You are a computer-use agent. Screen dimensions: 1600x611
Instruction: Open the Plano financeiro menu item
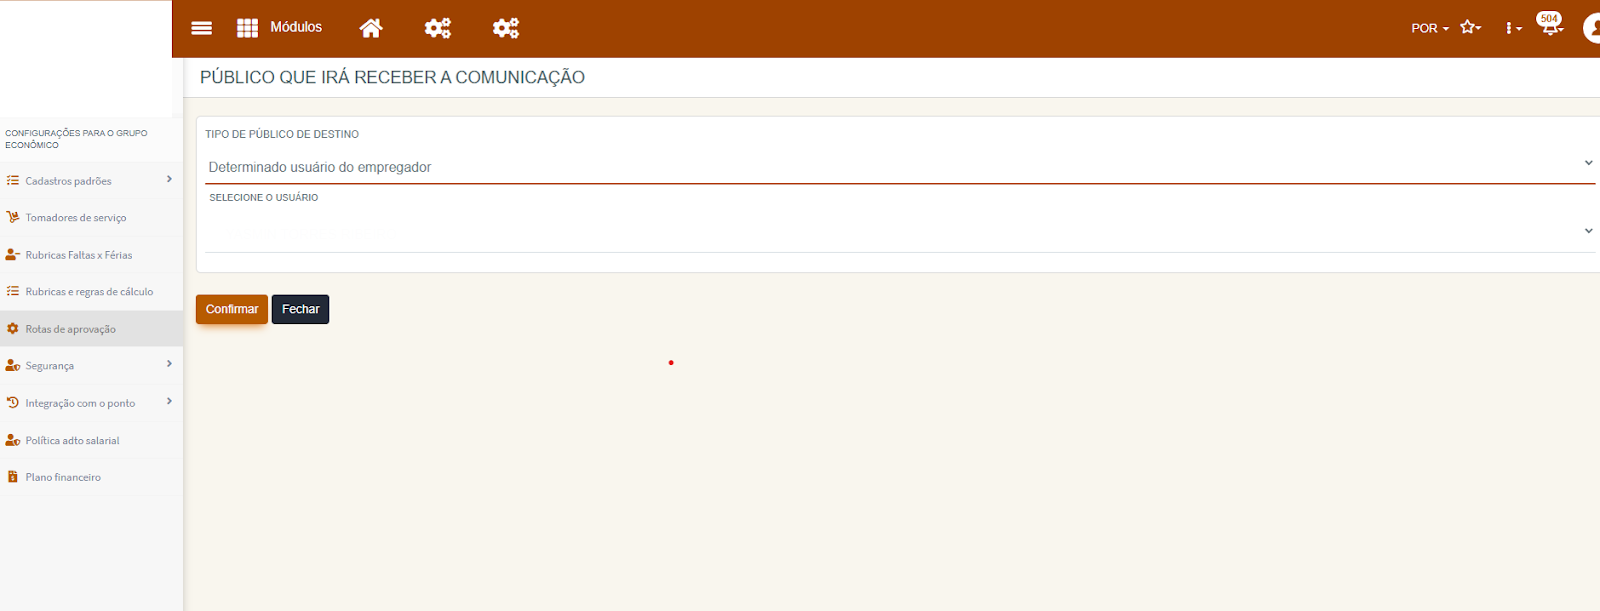pyautogui.click(x=91, y=477)
